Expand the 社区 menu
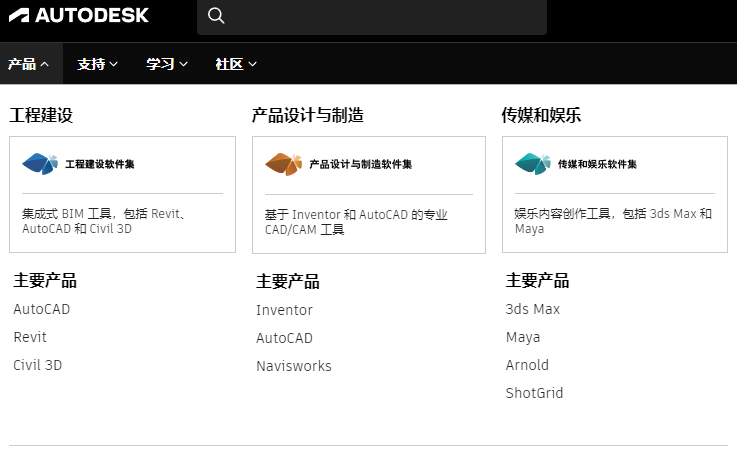Image resolution: width=737 pixels, height=453 pixels. 236,64
